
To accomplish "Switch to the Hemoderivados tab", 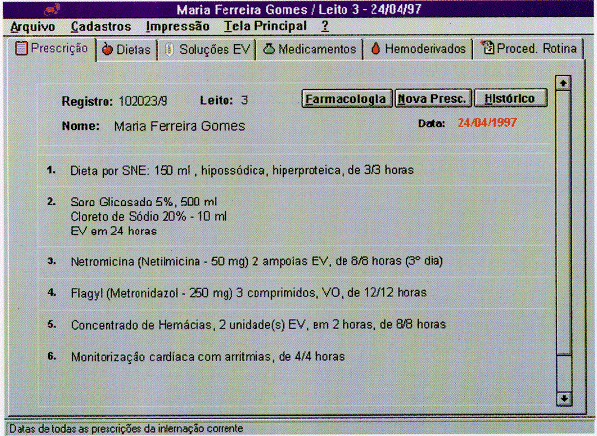I will [x=418, y=49].
